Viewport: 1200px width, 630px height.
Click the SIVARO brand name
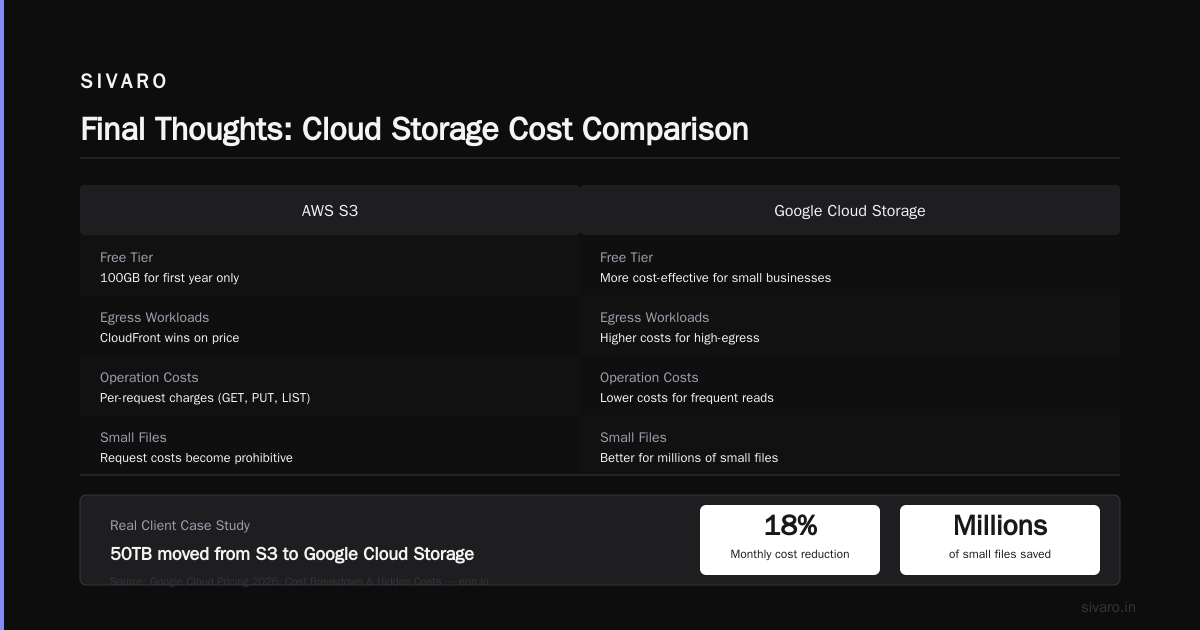[124, 81]
